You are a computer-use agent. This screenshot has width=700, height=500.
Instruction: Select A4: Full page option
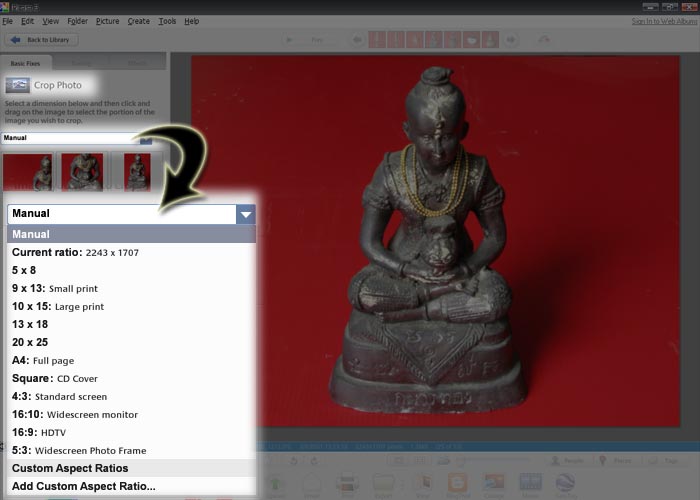pyautogui.click(x=131, y=360)
